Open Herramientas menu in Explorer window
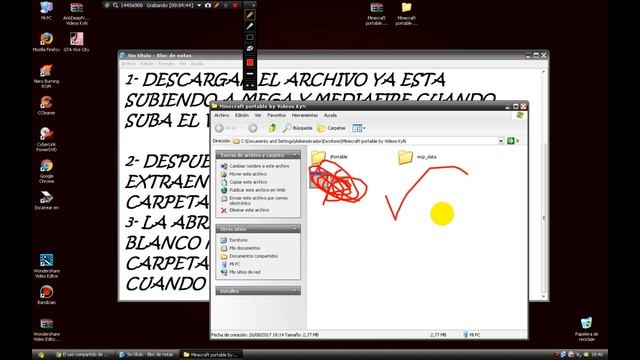Viewport: 640px width, 360px height. point(304,116)
